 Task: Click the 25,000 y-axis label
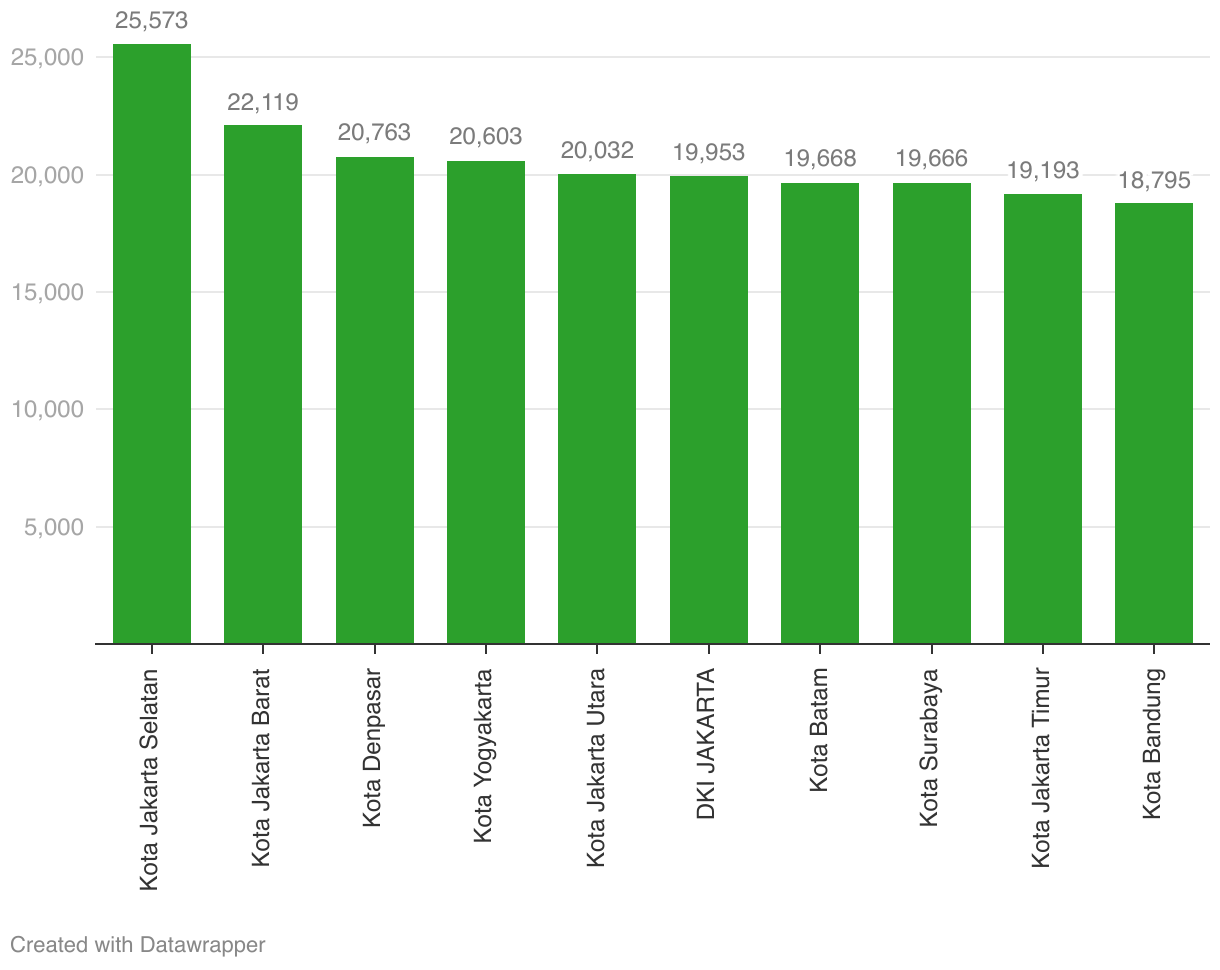(x=46, y=57)
